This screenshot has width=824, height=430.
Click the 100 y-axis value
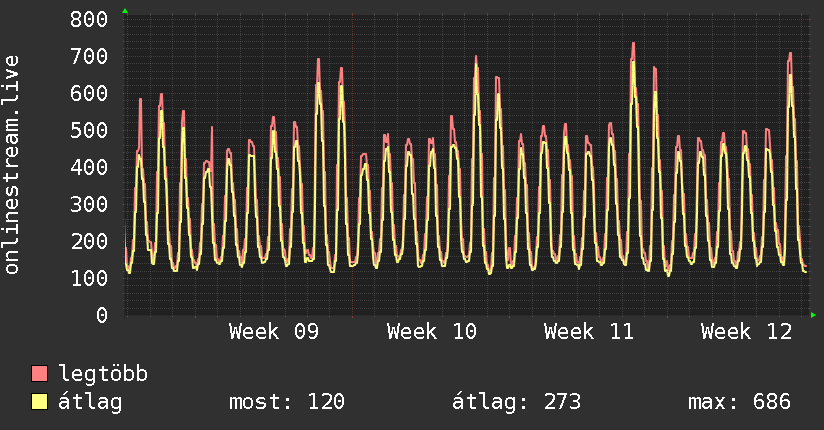coord(89,278)
